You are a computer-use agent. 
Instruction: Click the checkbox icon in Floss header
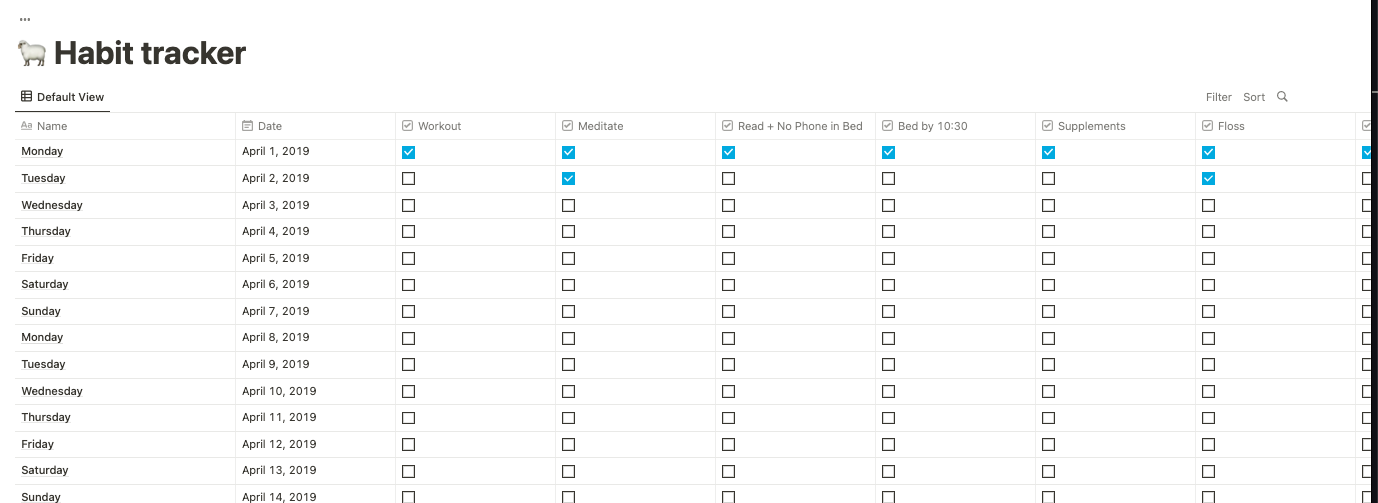point(1208,126)
